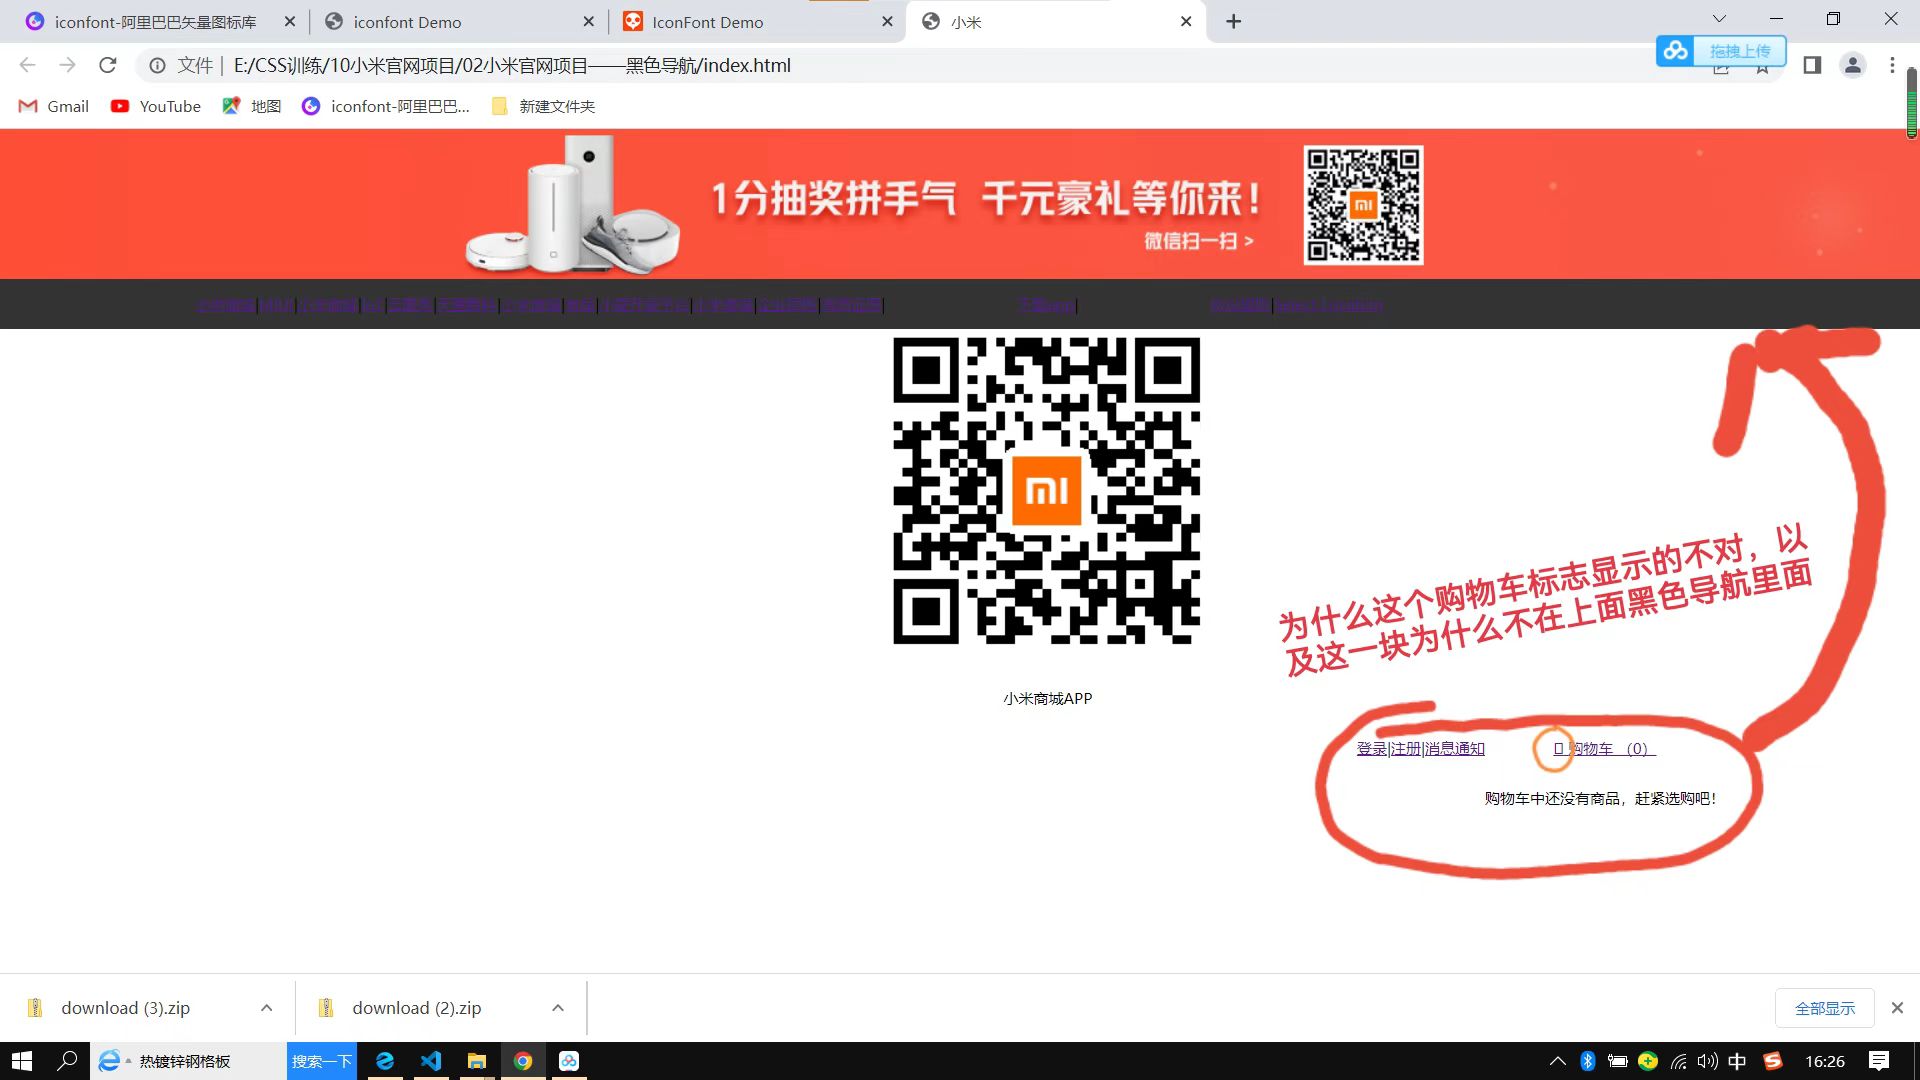Screen dimensions: 1920x1080
Task: Close the iconfont-阿里巴巴矢量图标库 tab
Action: coord(290,22)
